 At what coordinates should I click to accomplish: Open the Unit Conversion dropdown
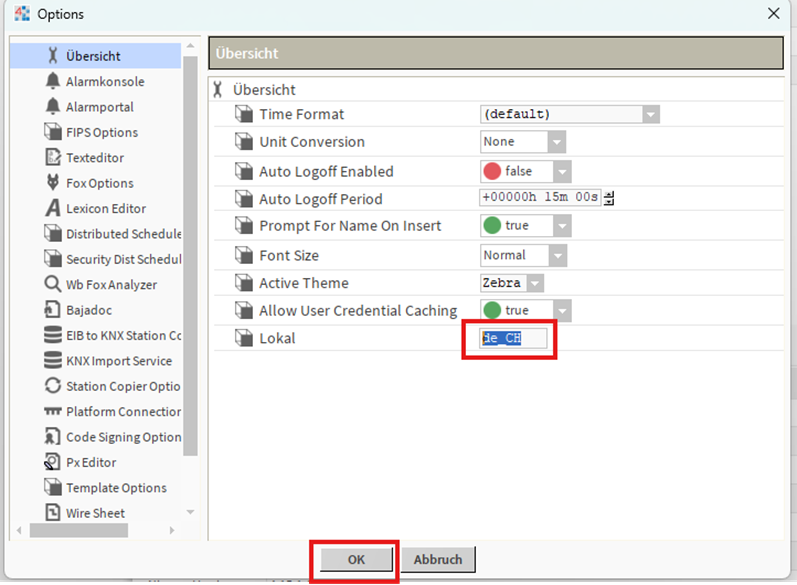tap(557, 142)
